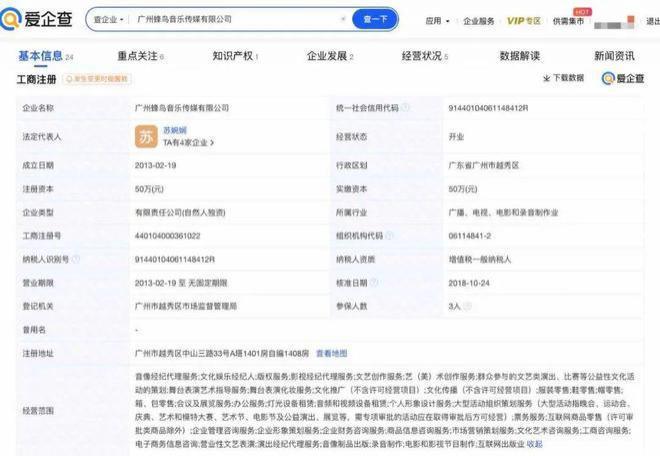Switch to the 经营状况 tab
This screenshot has width=660, height=456.
425,56
